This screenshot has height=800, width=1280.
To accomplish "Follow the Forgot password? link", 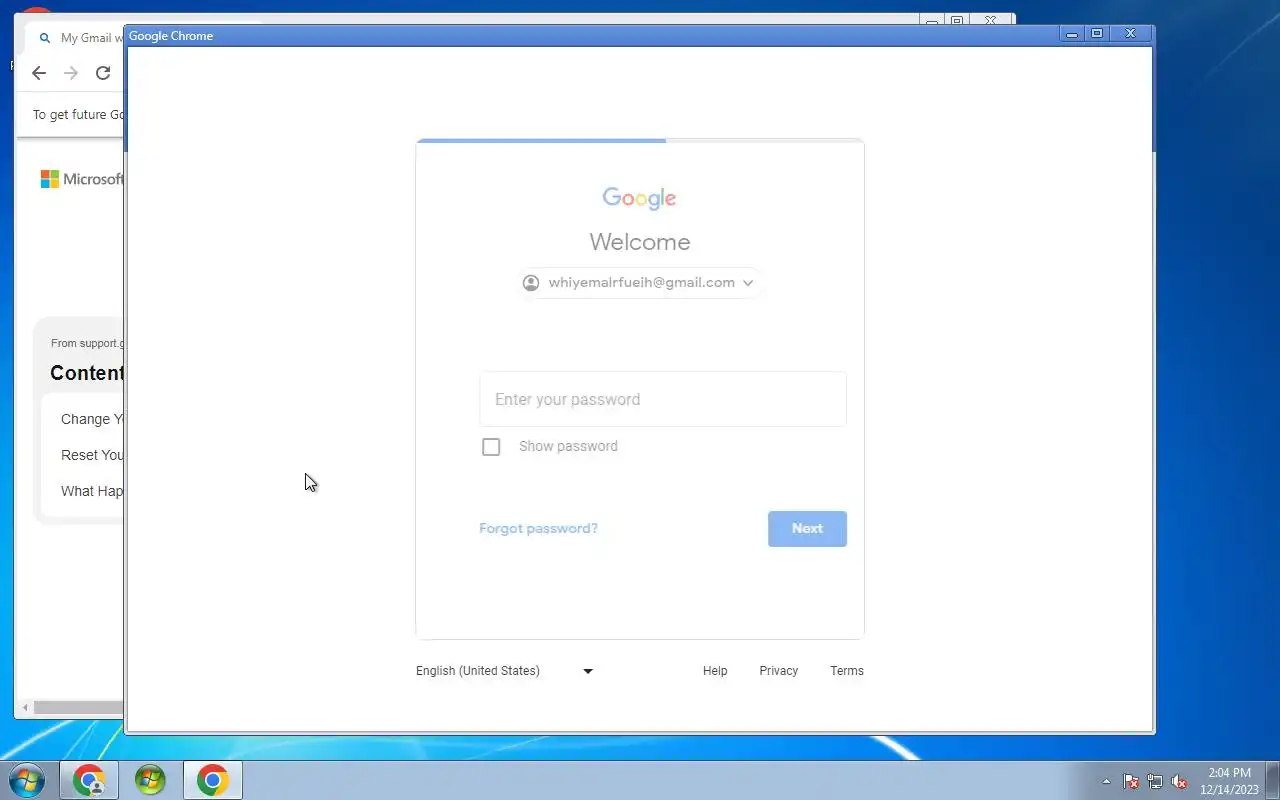I will [x=538, y=529].
